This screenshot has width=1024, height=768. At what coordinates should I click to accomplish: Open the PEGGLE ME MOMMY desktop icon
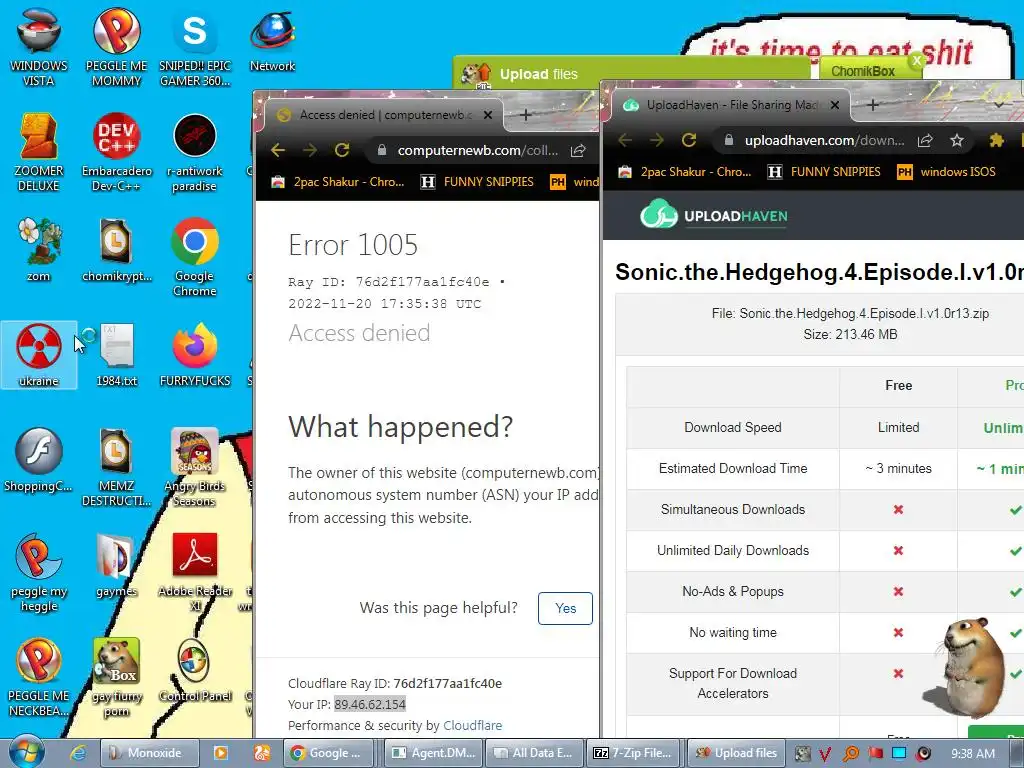116,47
